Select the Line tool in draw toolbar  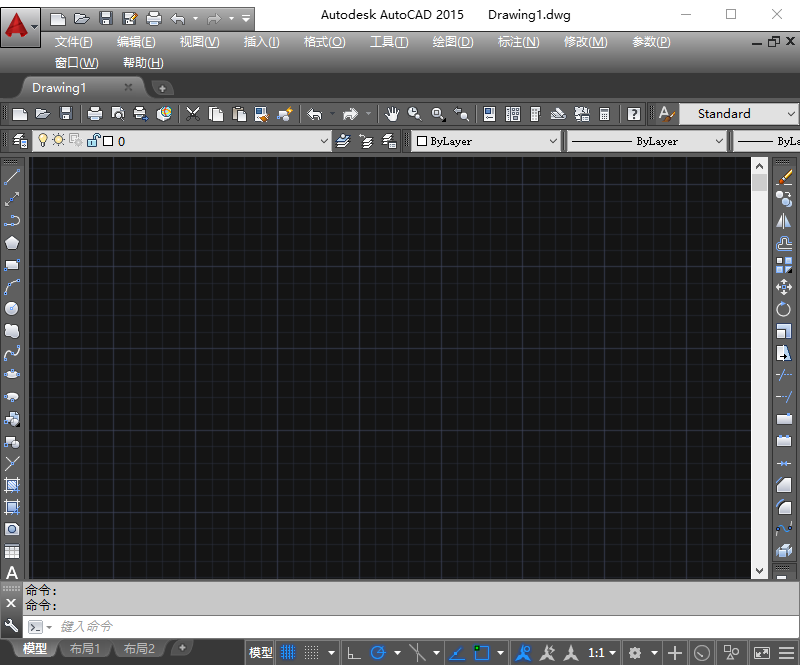[12, 177]
